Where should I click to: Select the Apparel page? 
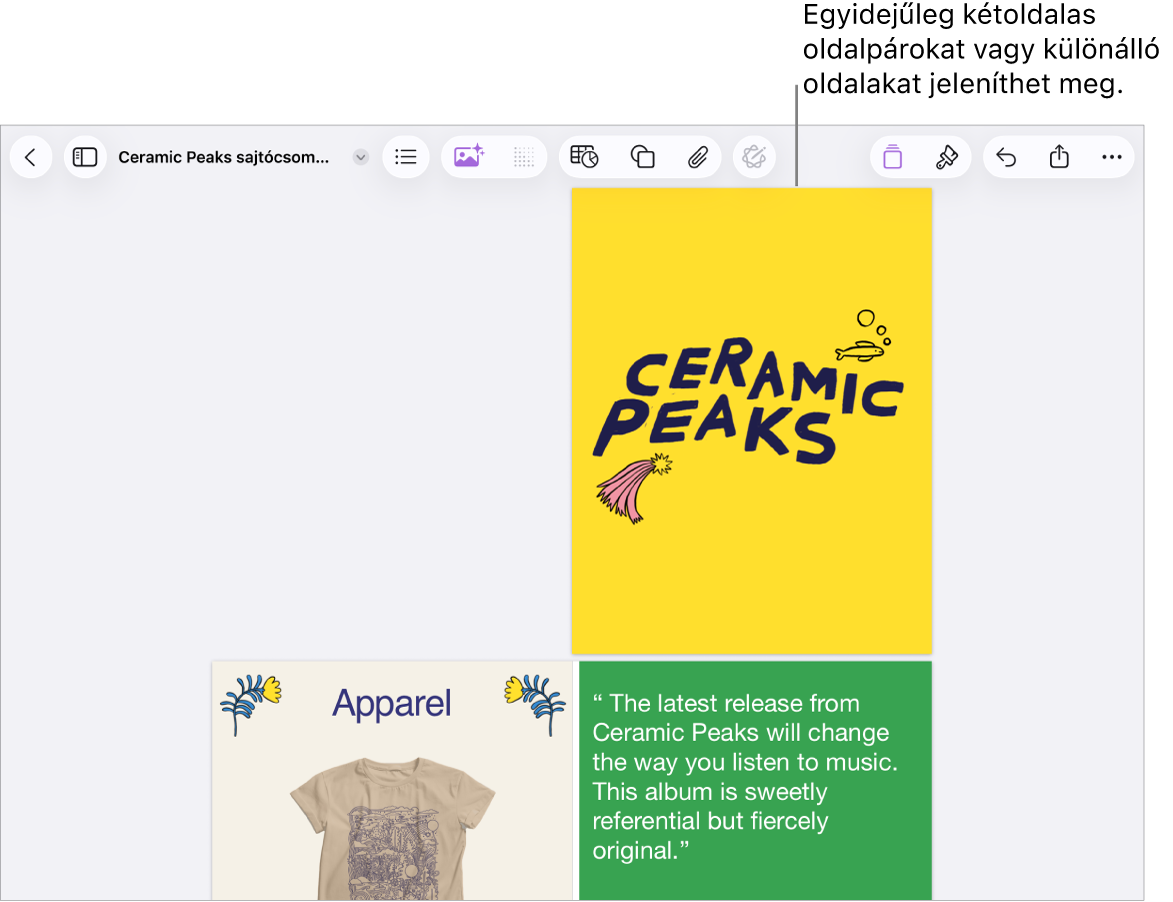392,781
